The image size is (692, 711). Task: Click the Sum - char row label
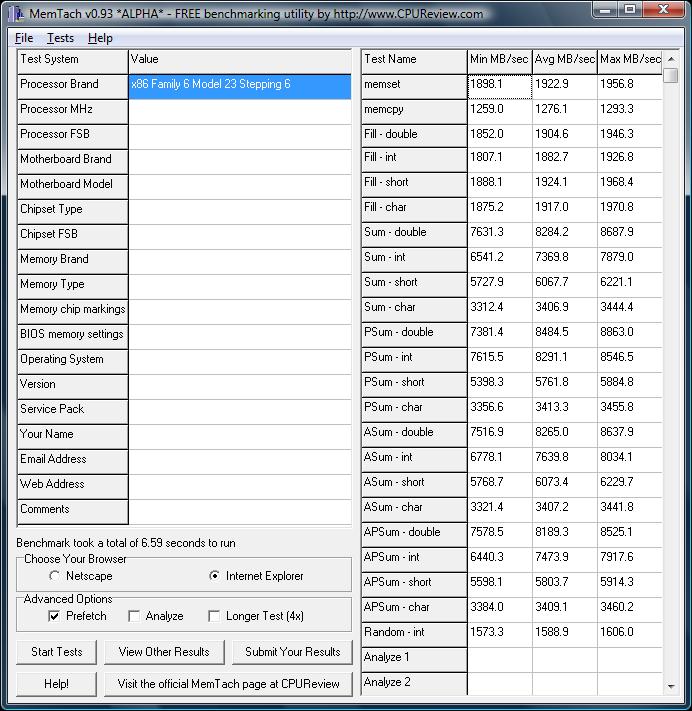[414, 310]
